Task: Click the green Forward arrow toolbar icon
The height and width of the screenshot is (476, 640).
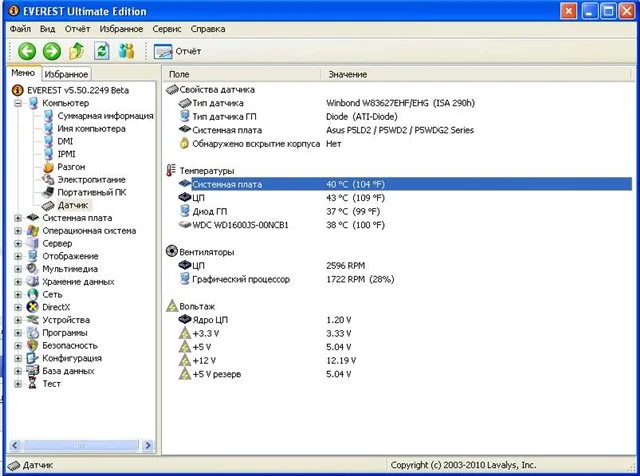Action: (x=51, y=51)
